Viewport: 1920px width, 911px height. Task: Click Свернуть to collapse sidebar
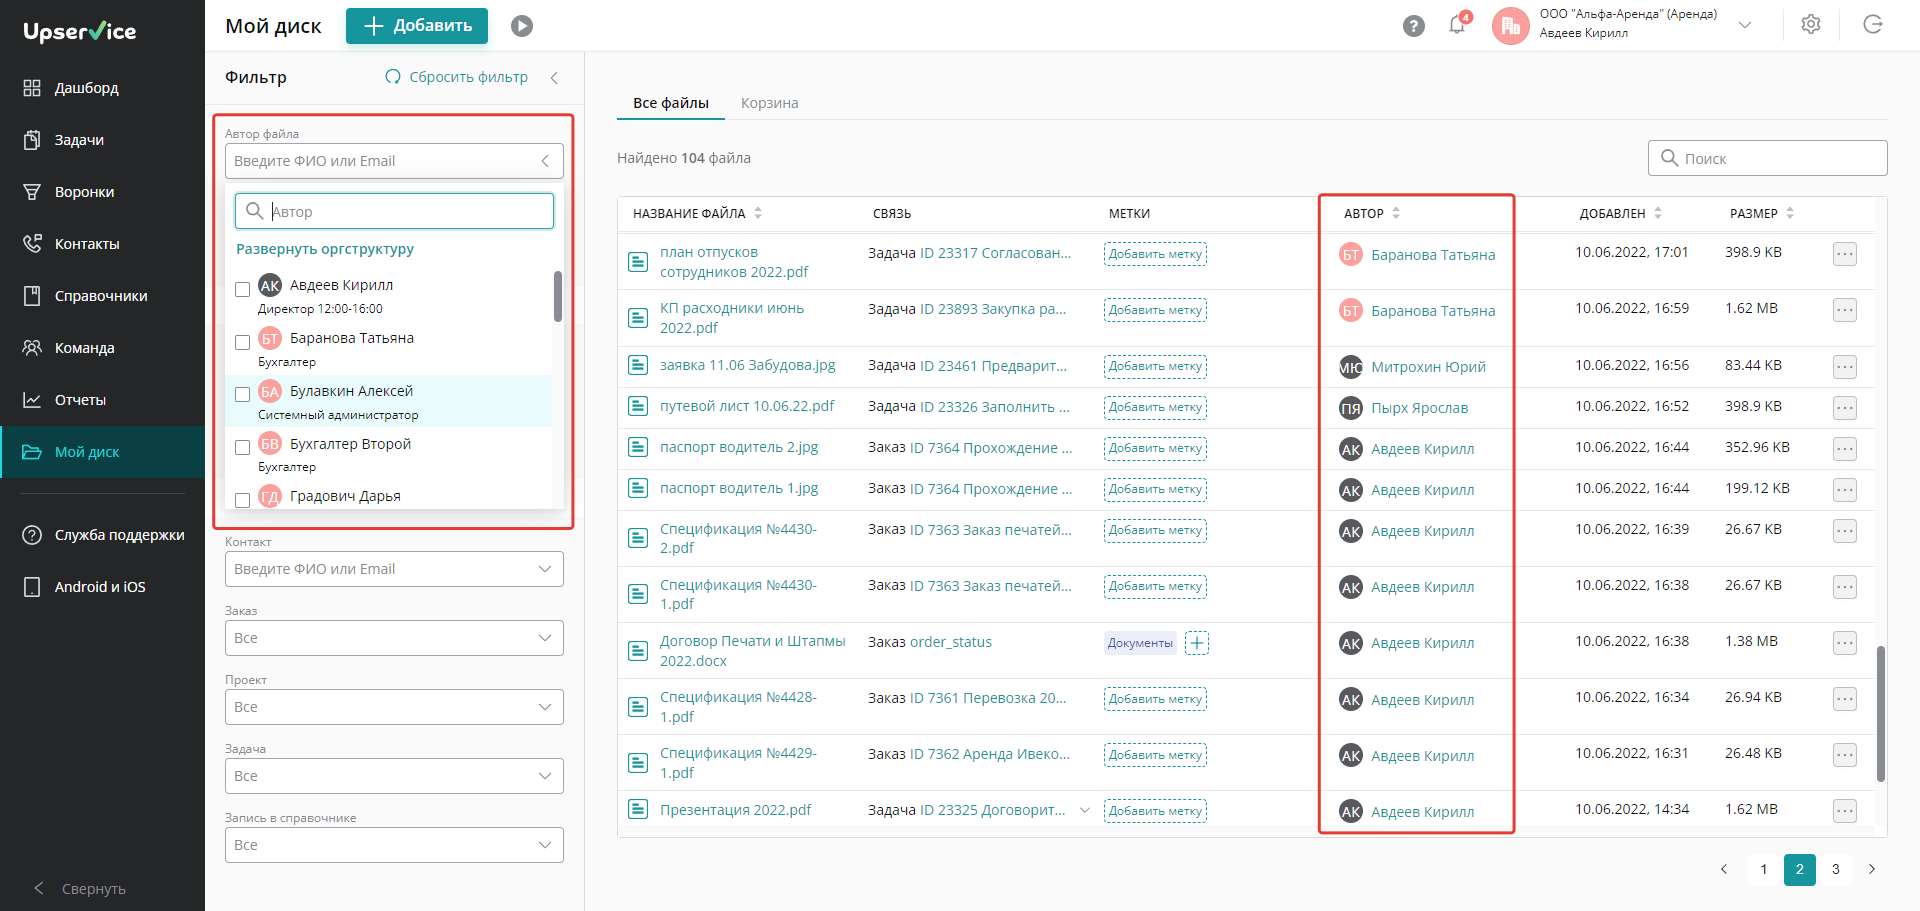click(x=80, y=888)
